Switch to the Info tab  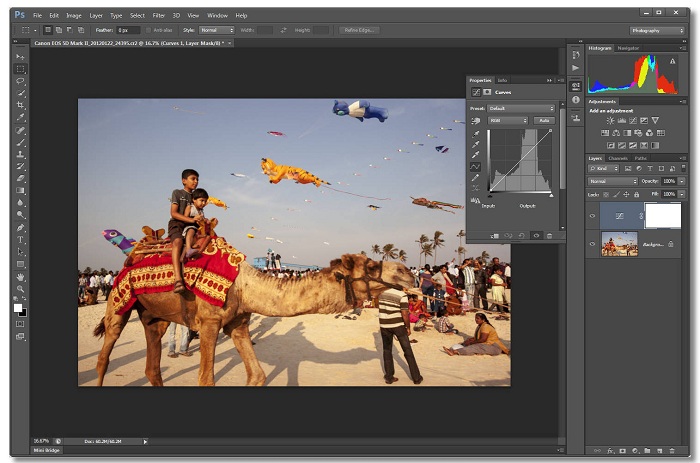[502, 80]
